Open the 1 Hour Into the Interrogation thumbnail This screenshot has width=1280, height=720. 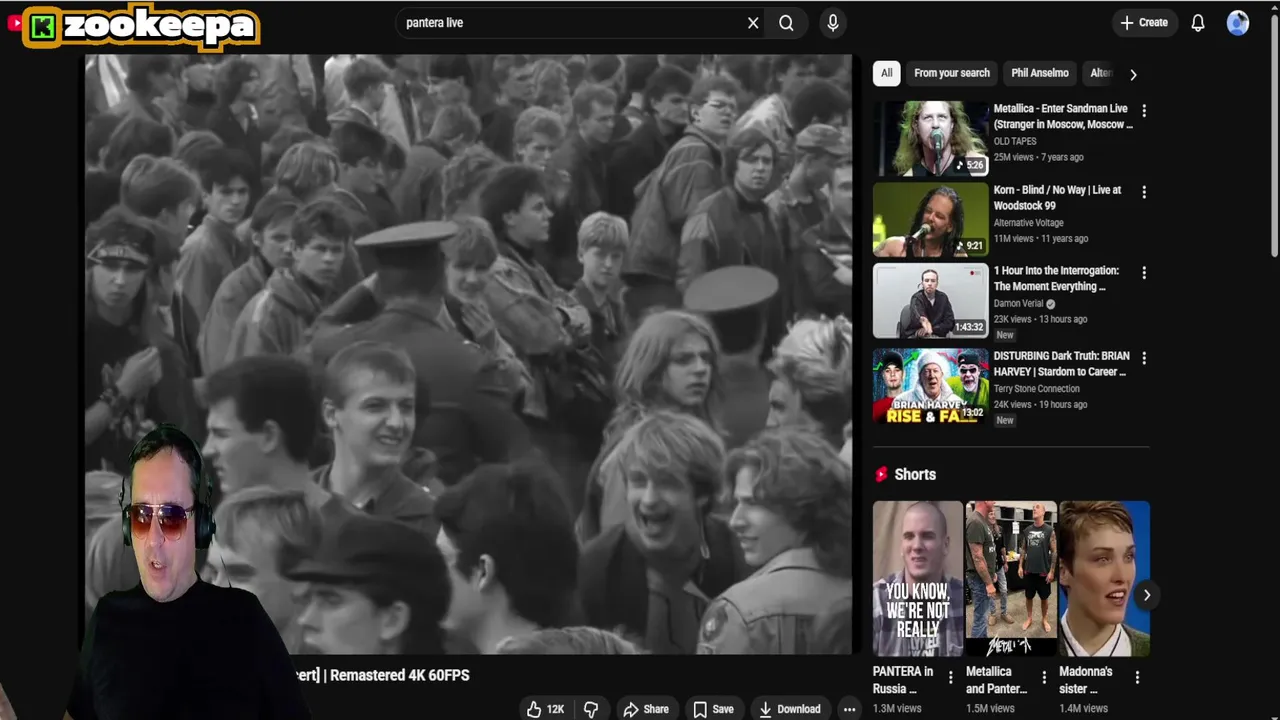(x=930, y=300)
